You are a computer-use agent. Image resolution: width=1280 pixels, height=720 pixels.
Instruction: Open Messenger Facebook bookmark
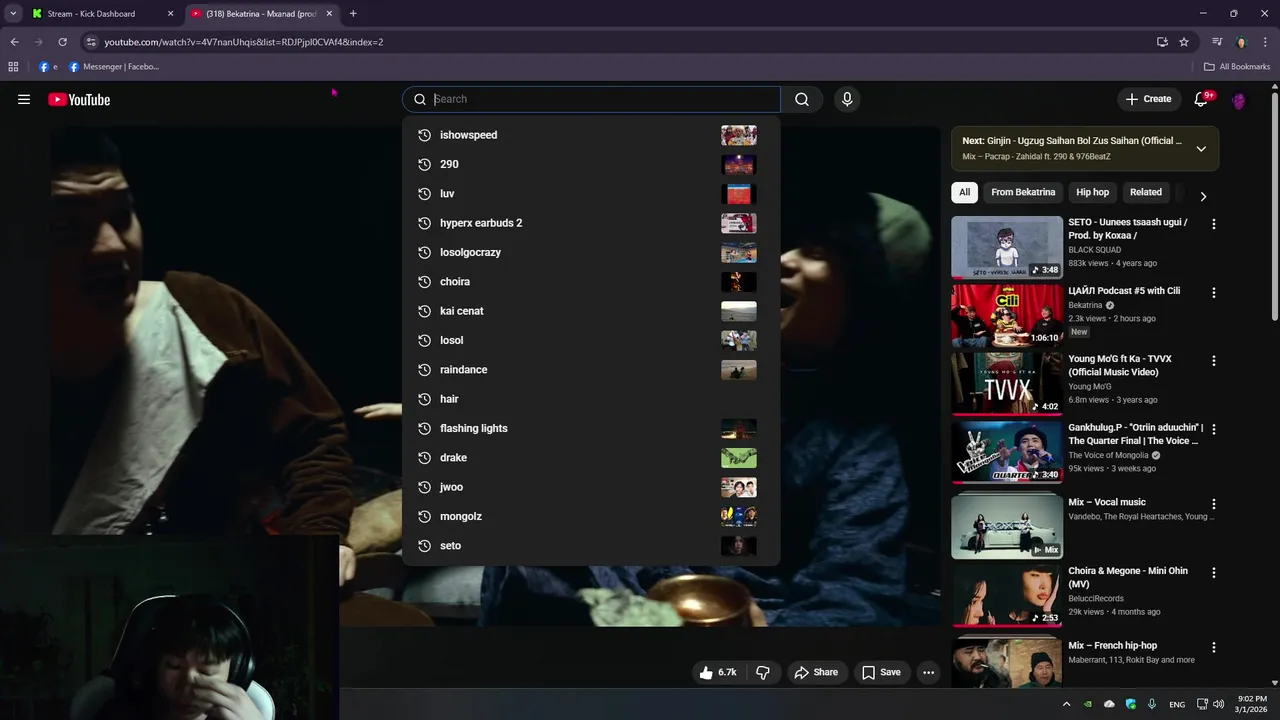[x=113, y=67]
